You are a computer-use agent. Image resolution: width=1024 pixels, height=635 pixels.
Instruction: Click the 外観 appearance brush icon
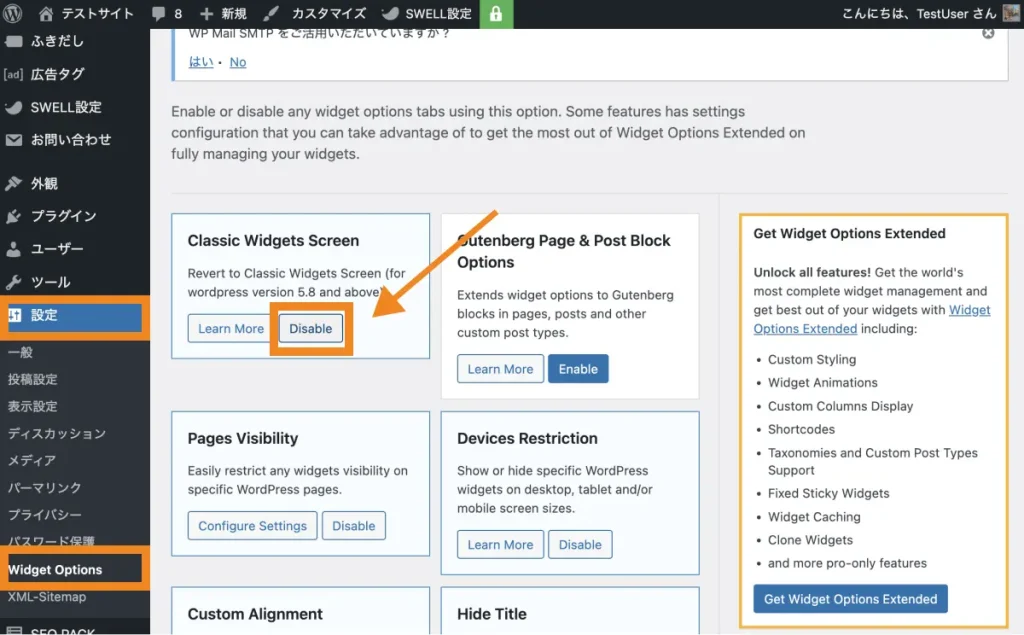click(x=14, y=184)
